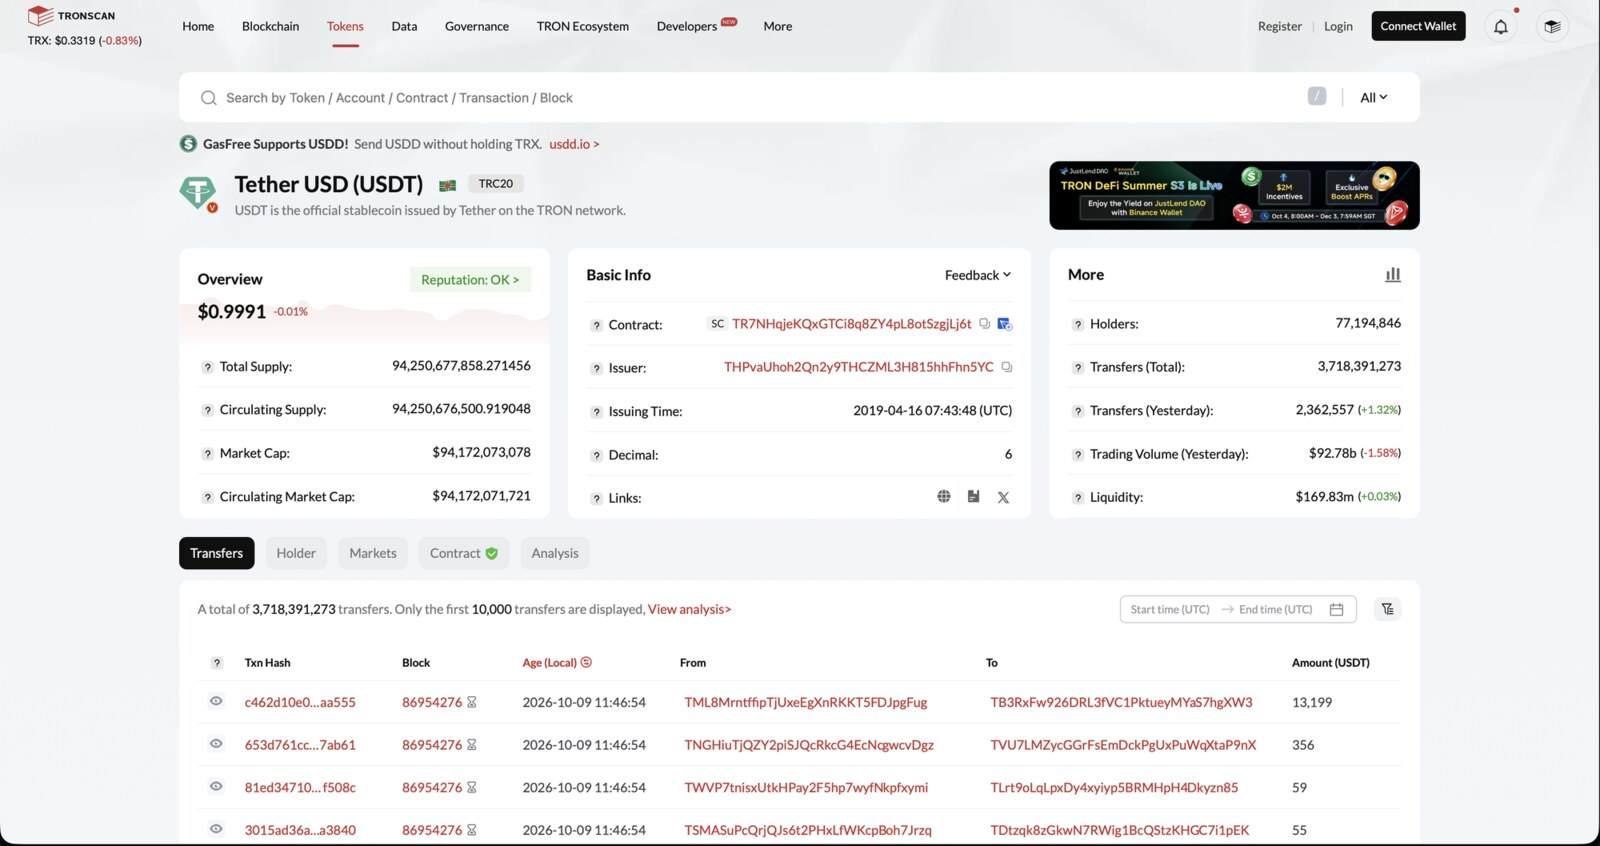Preview transaction 81ed34710...f508c eye icon
Image resolution: width=1600 pixels, height=846 pixels.
click(216, 786)
